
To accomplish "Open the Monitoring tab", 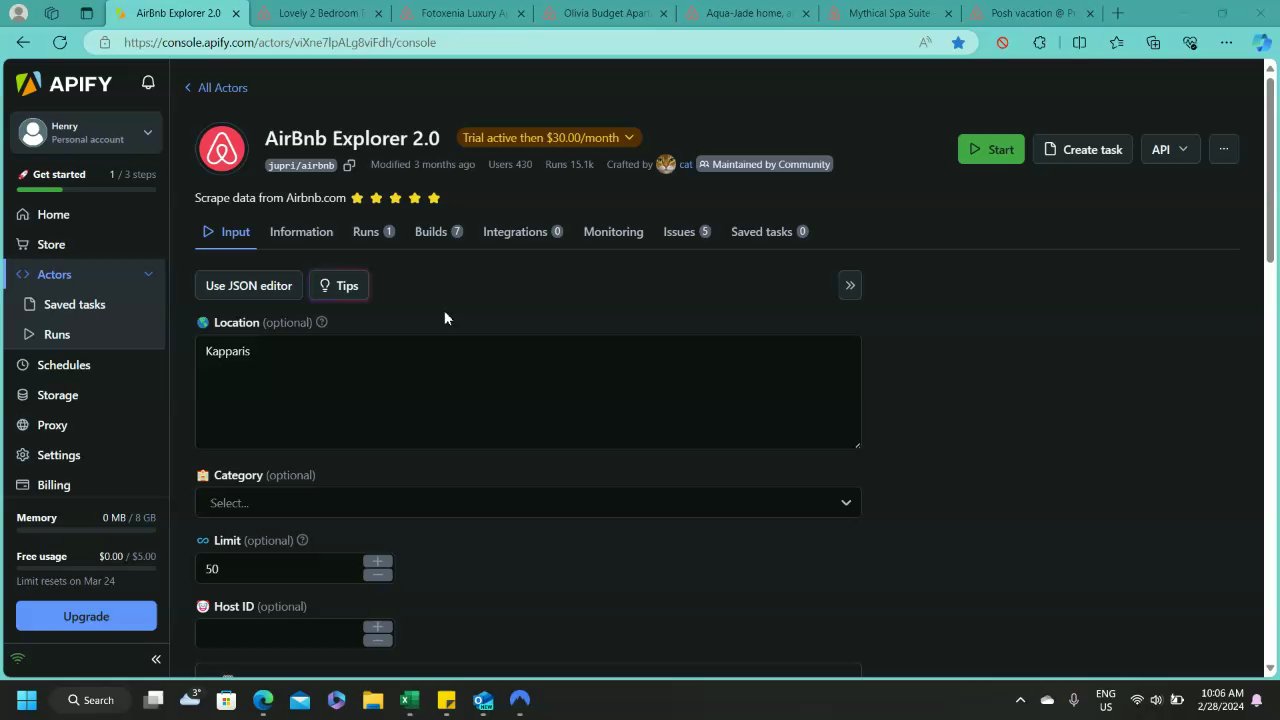I will (x=613, y=231).
